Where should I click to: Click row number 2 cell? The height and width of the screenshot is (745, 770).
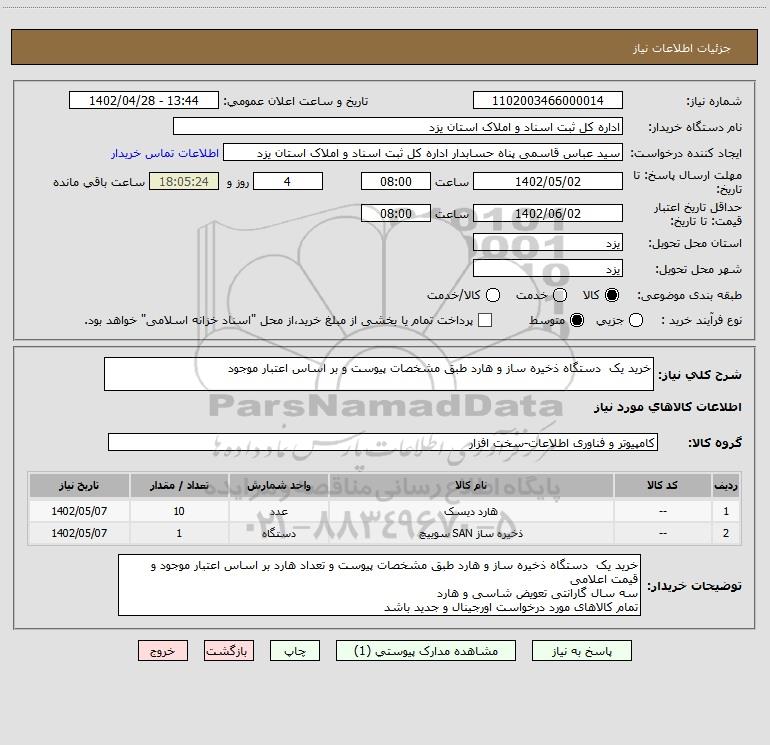point(726,533)
